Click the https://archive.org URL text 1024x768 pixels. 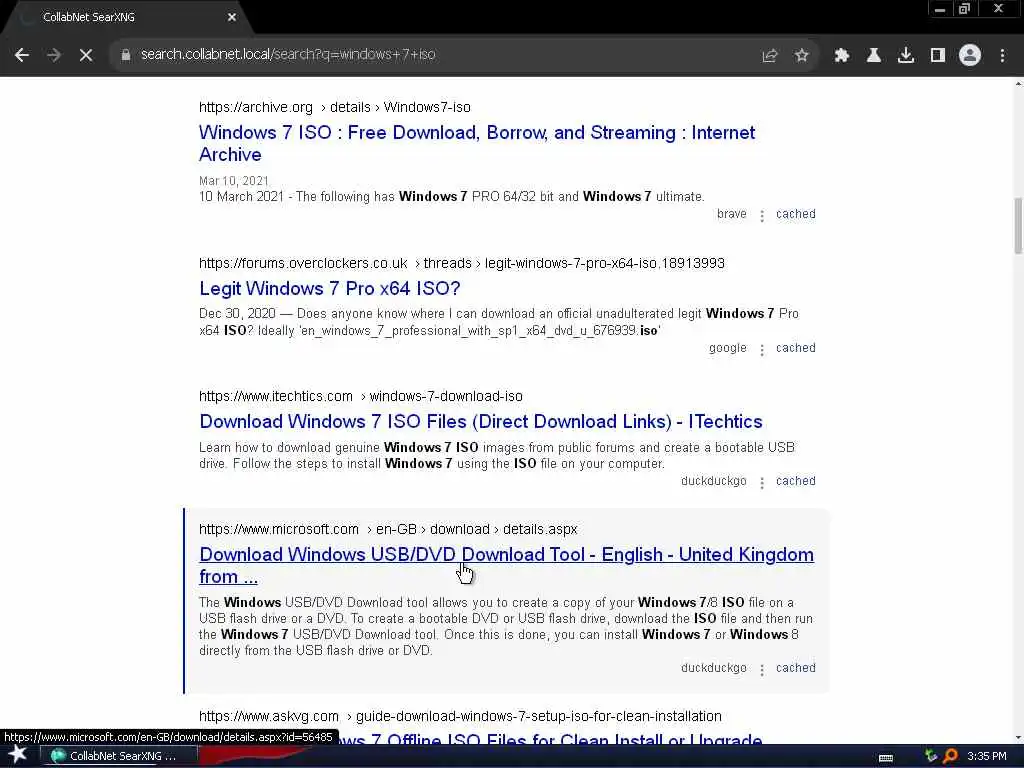click(256, 107)
